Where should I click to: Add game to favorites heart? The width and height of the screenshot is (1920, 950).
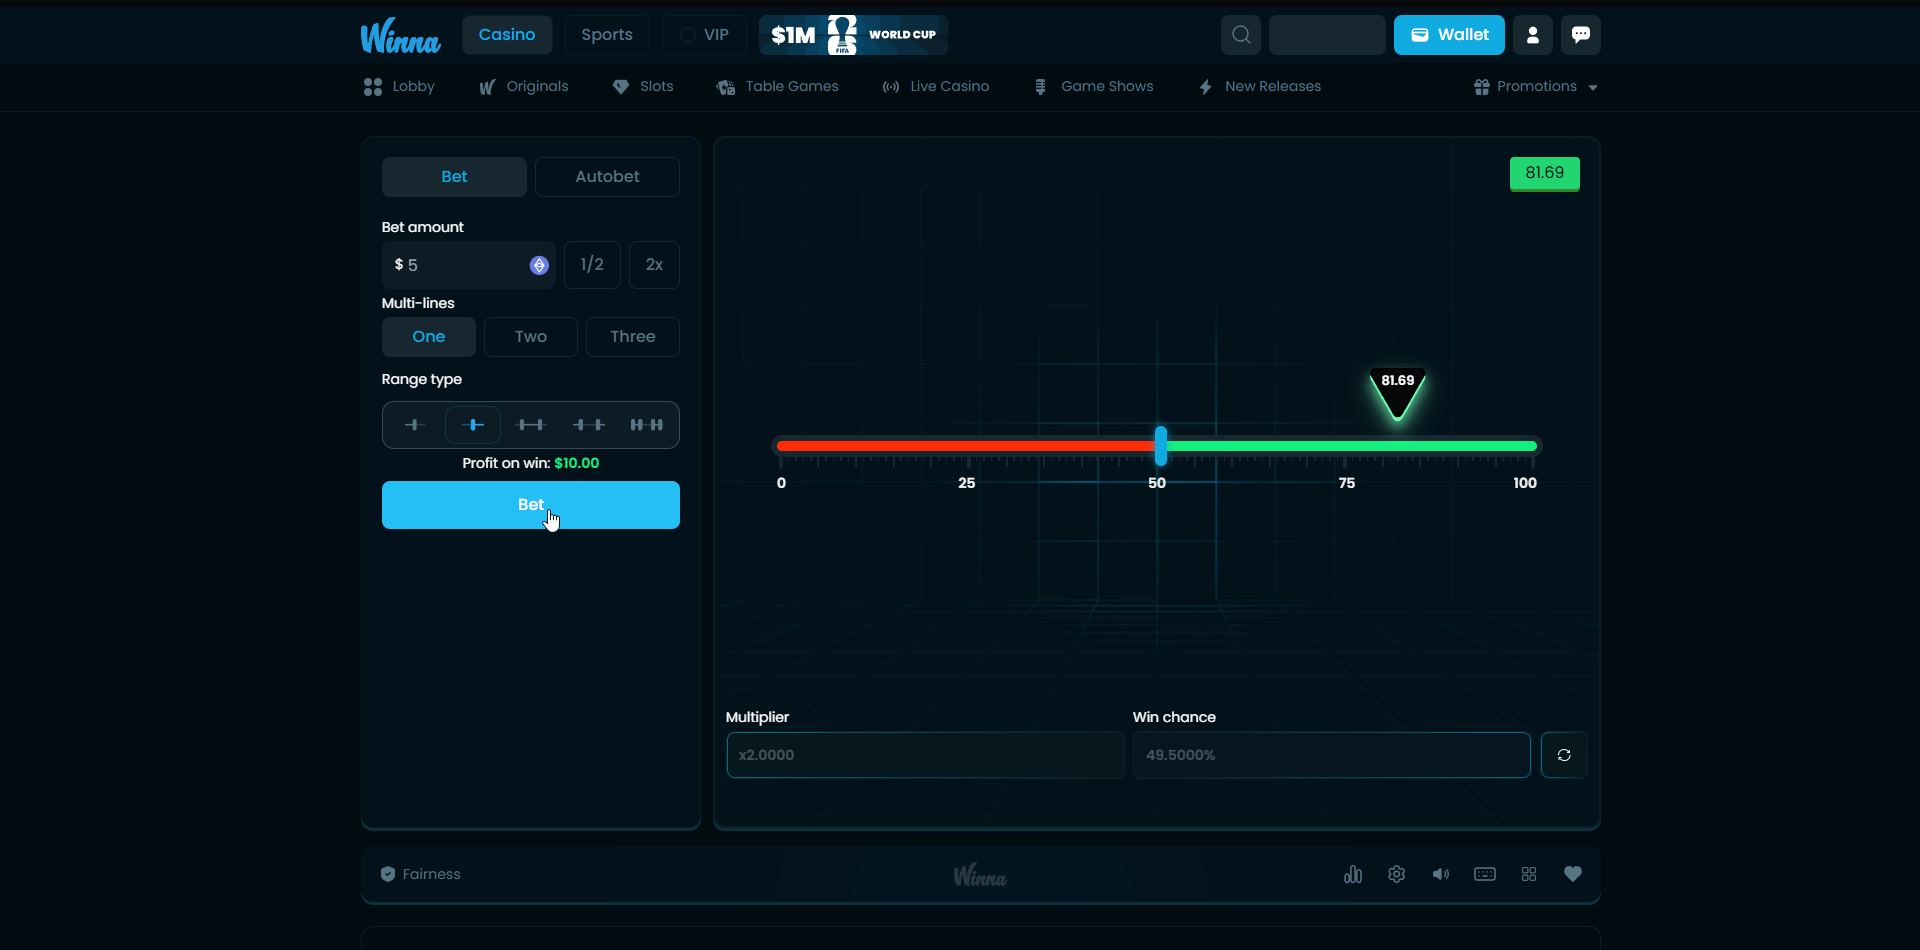coord(1573,874)
